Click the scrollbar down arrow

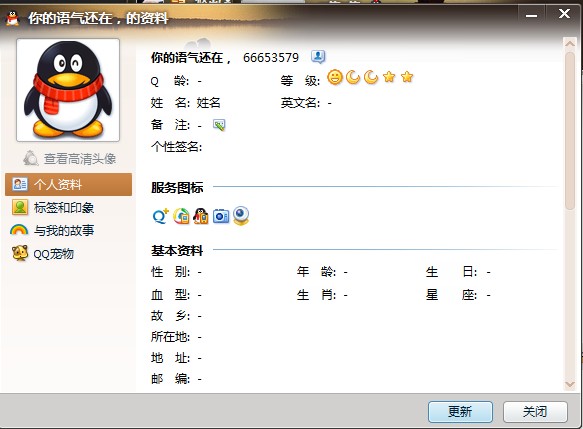pos(570,384)
